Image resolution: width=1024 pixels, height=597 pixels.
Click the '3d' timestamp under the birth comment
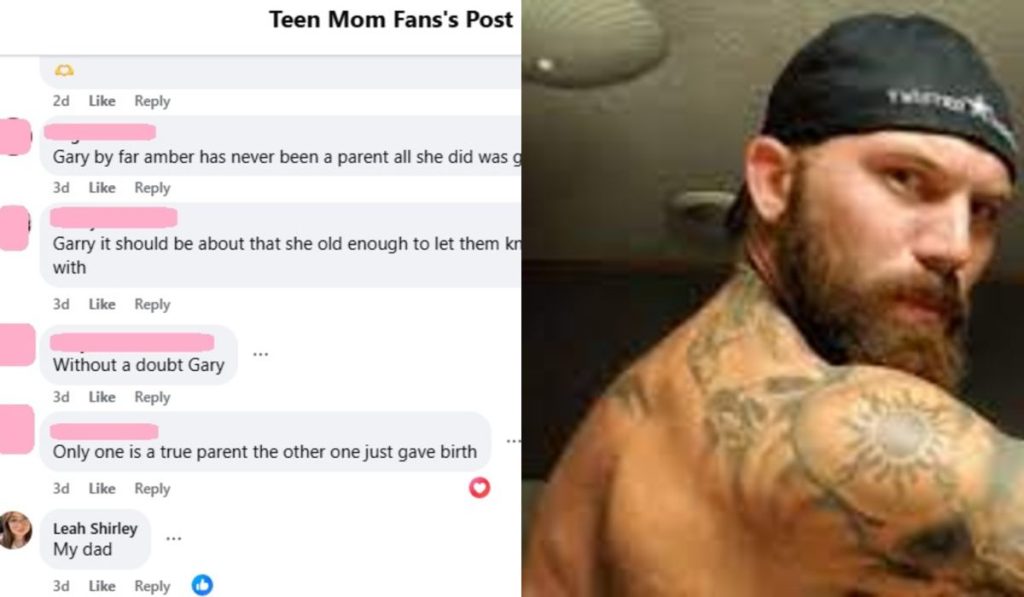pyautogui.click(x=60, y=489)
